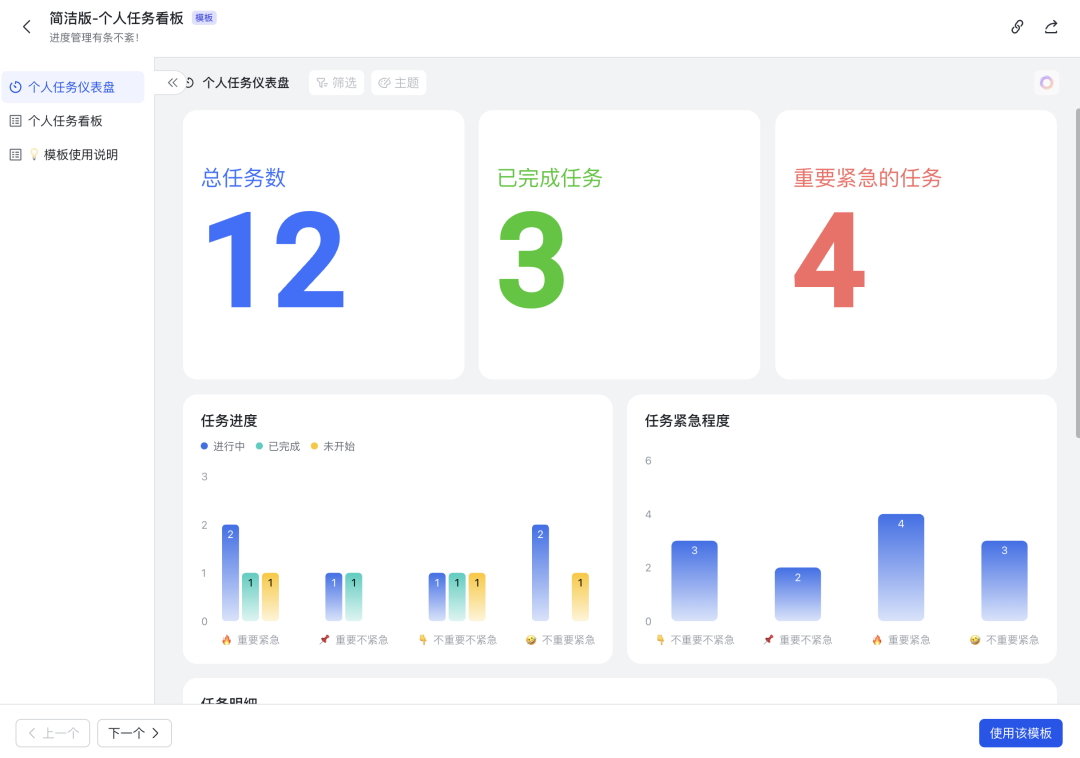Viewport: 1080px width, 758px height.
Task: Click the 不重要不紧急 bar valued 3
Action: pyautogui.click(x=694, y=581)
